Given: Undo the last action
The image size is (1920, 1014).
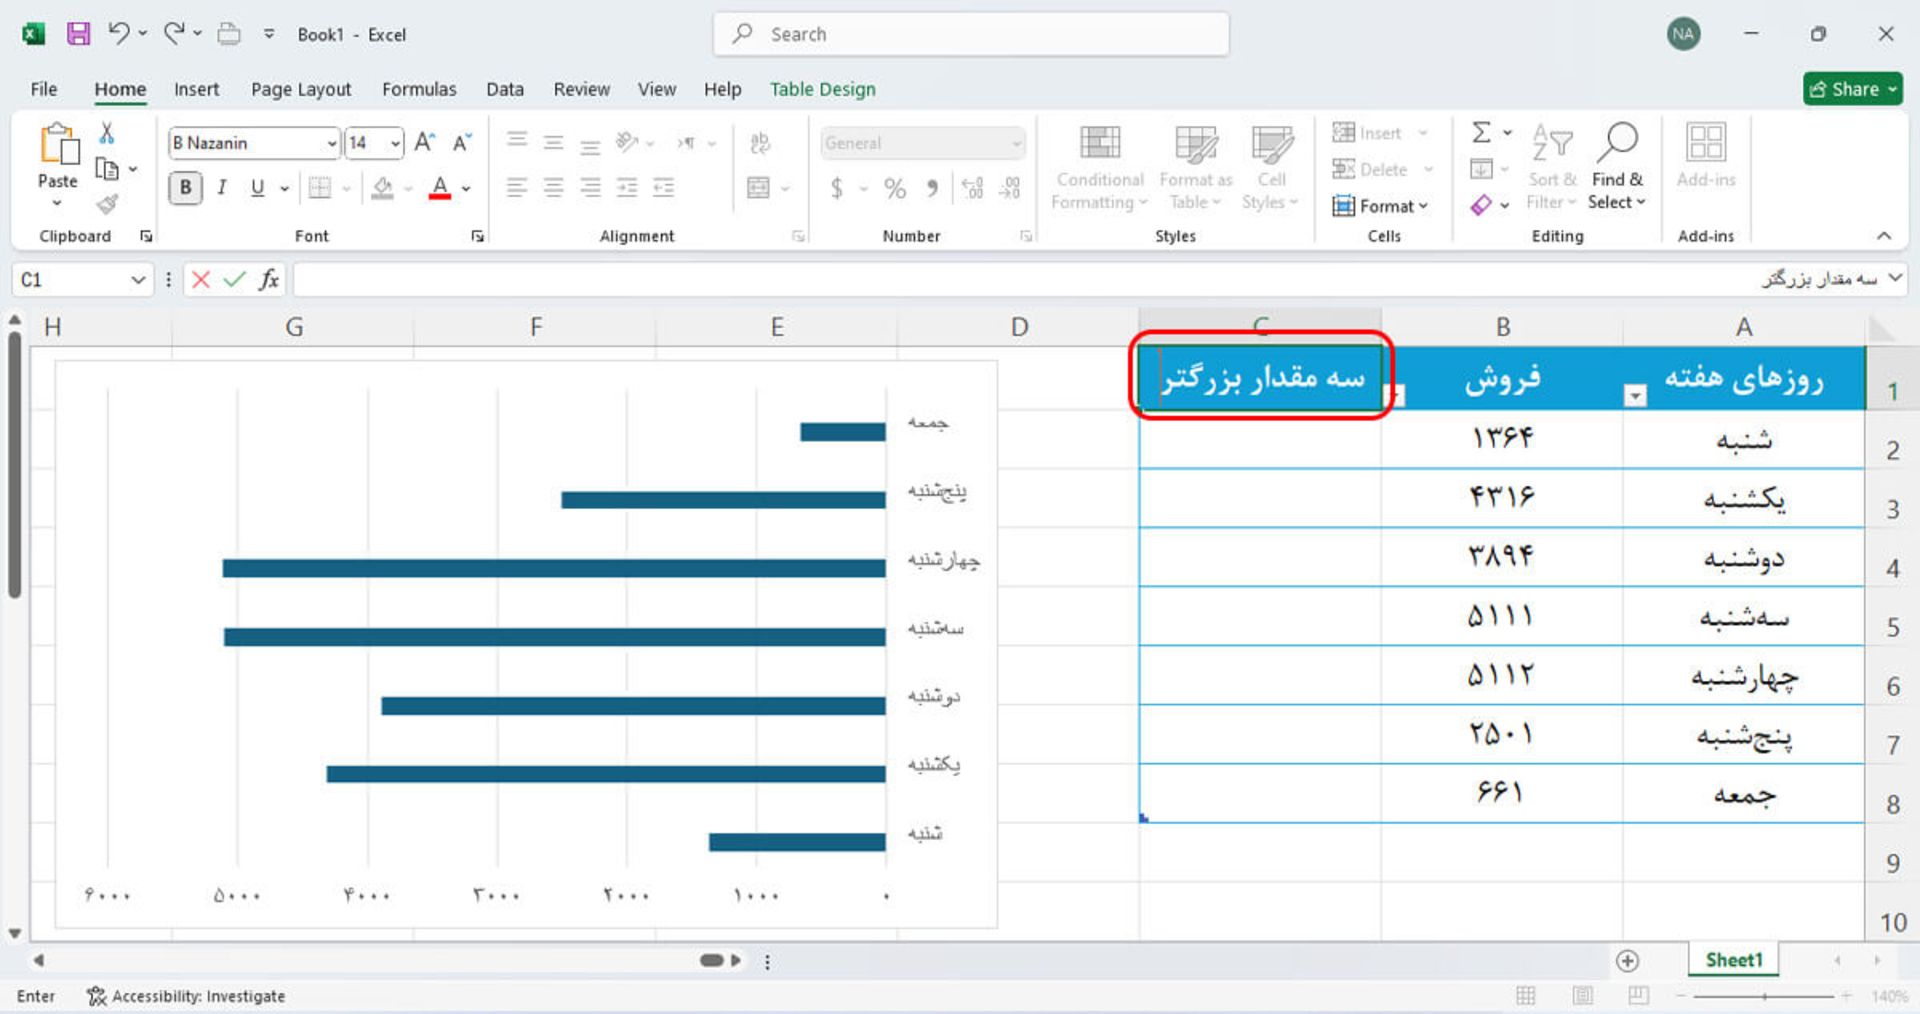Looking at the screenshot, I should click(x=118, y=33).
